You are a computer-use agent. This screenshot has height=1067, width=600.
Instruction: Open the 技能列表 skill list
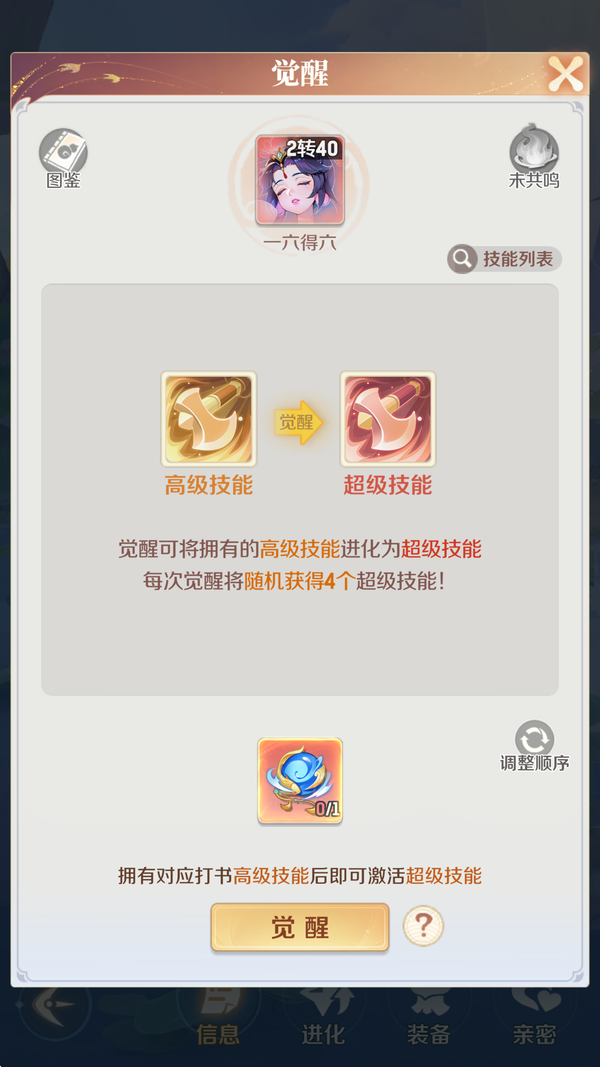pos(505,259)
